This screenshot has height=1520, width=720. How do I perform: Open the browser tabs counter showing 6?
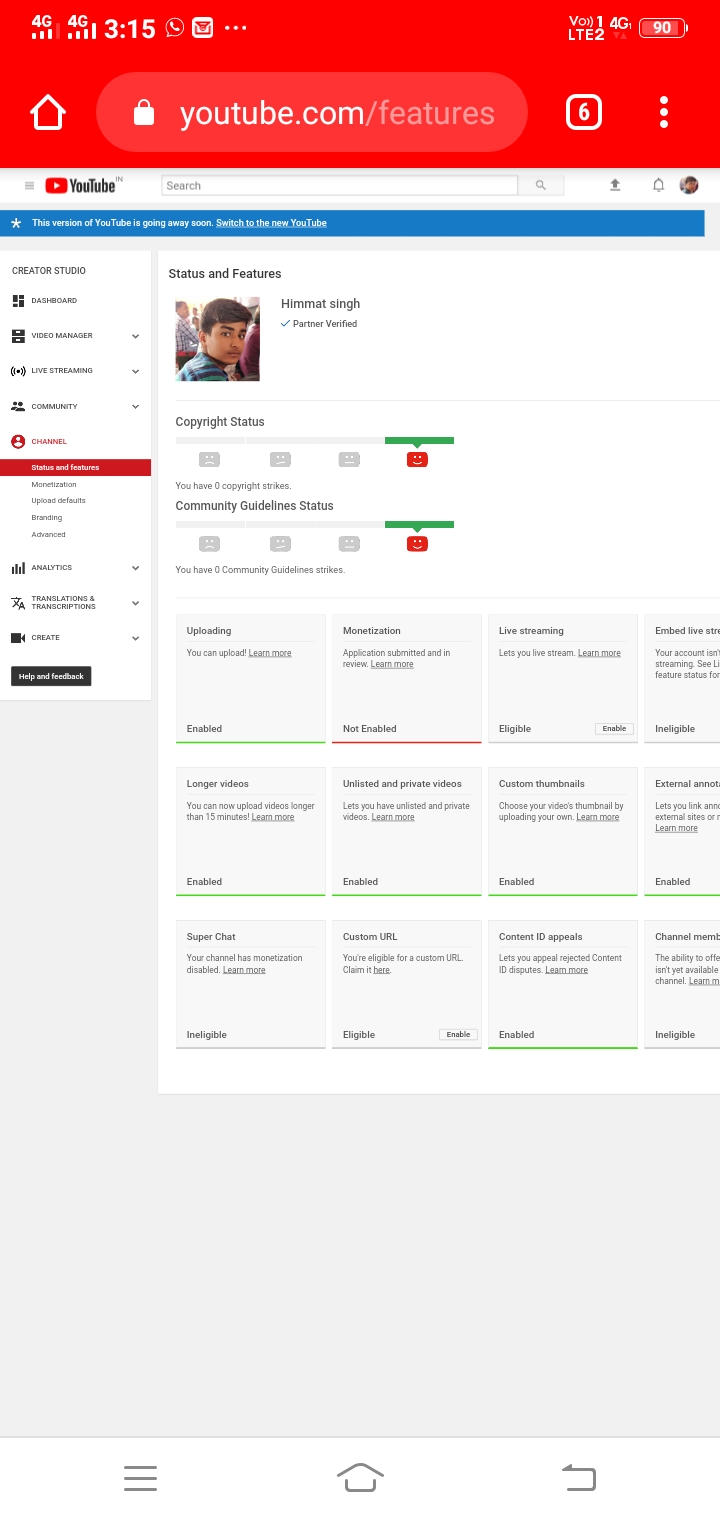[584, 112]
